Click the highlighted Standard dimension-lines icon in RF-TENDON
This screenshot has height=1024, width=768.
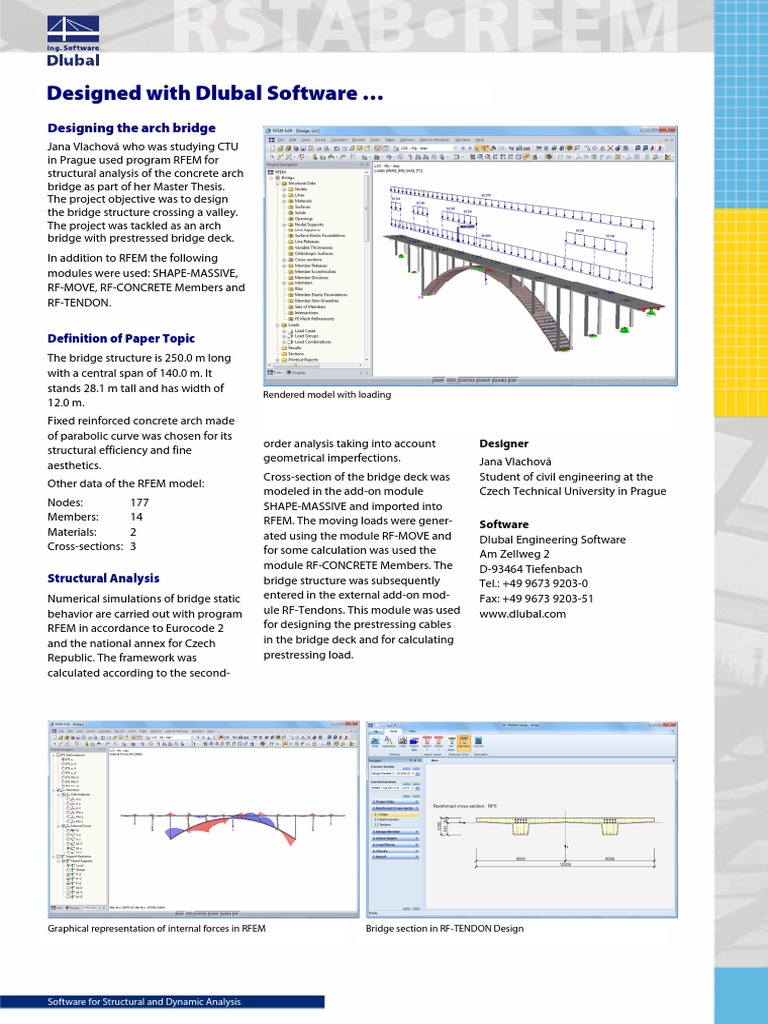coord(464,743)
